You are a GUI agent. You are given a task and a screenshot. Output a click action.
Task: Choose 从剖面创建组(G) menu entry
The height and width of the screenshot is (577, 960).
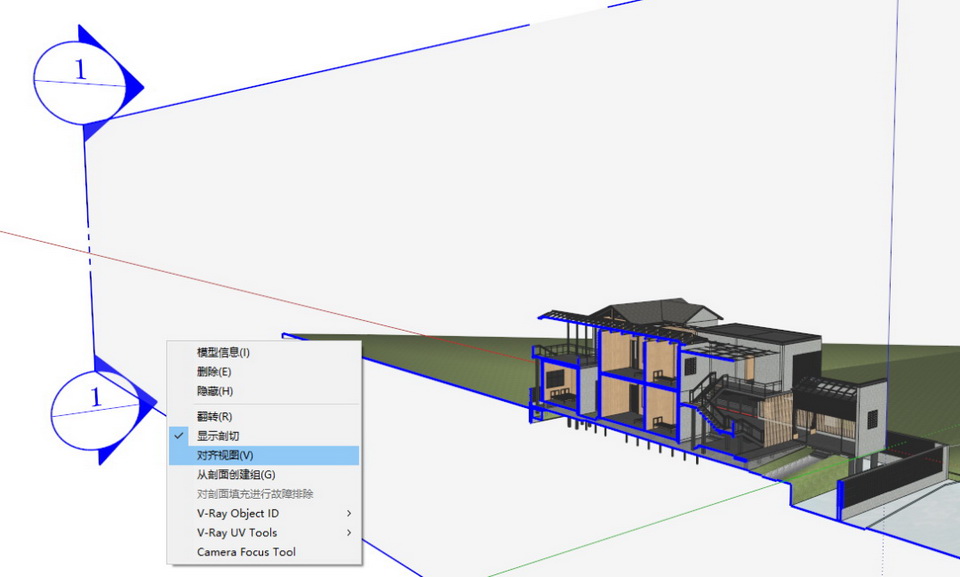[x=235, y=474]
